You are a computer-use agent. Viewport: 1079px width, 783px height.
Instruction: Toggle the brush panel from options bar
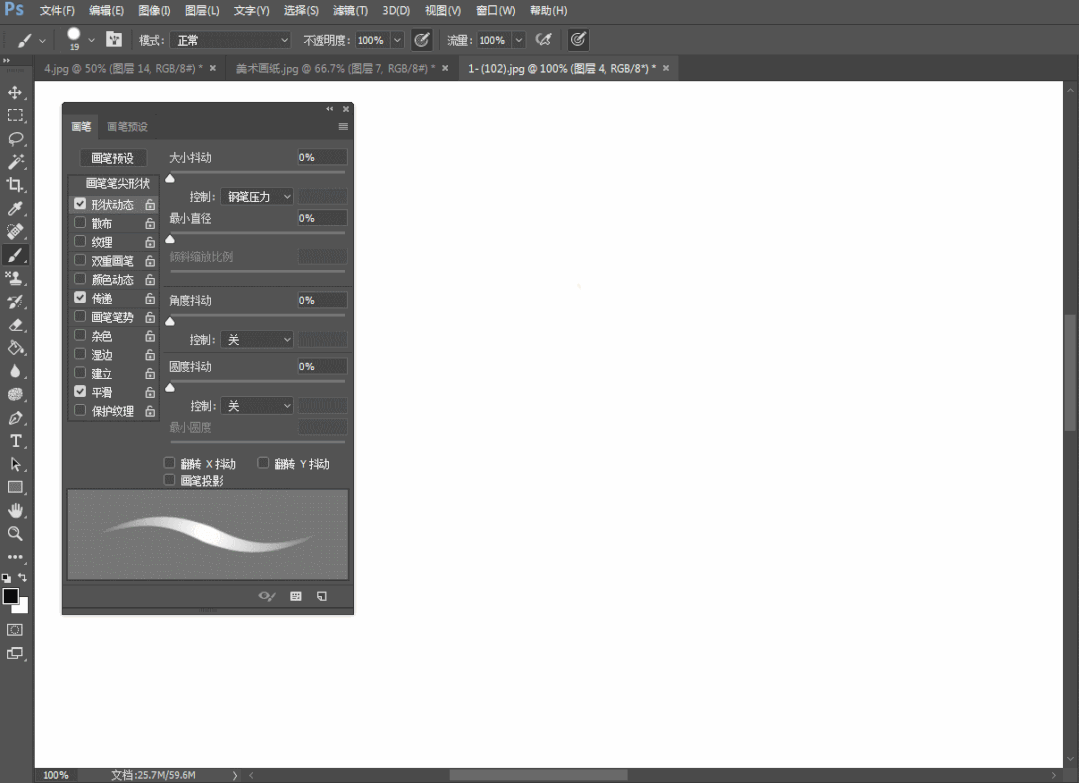pyautogui.click(x=114, y=40)
